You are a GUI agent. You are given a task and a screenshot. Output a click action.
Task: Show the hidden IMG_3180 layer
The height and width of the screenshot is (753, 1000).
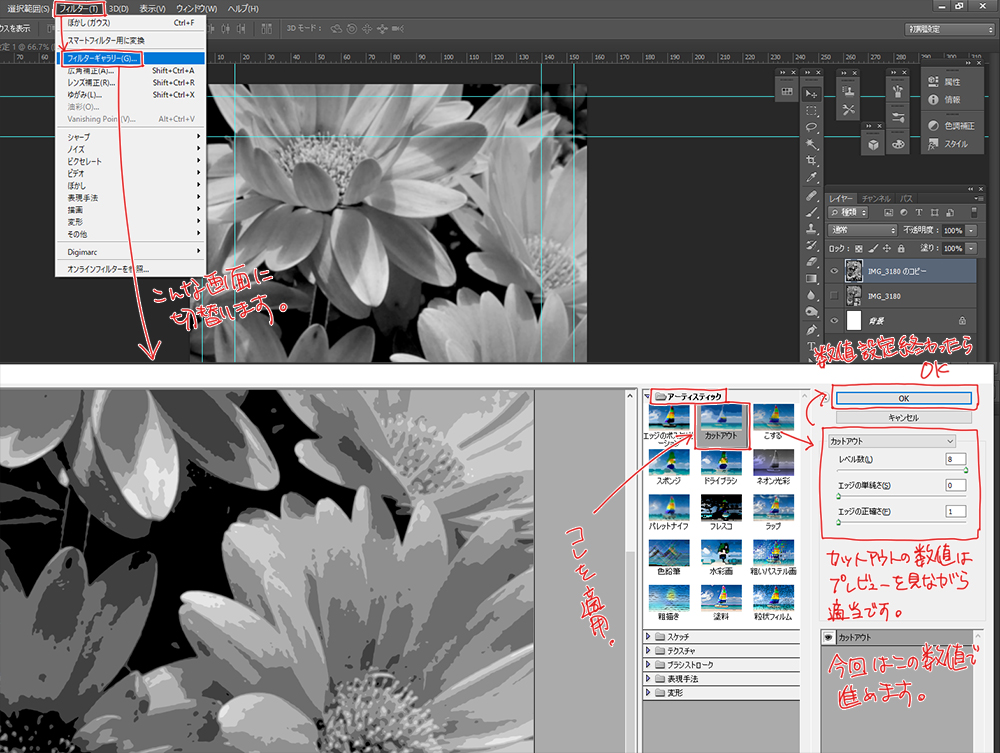pos(834,296)
